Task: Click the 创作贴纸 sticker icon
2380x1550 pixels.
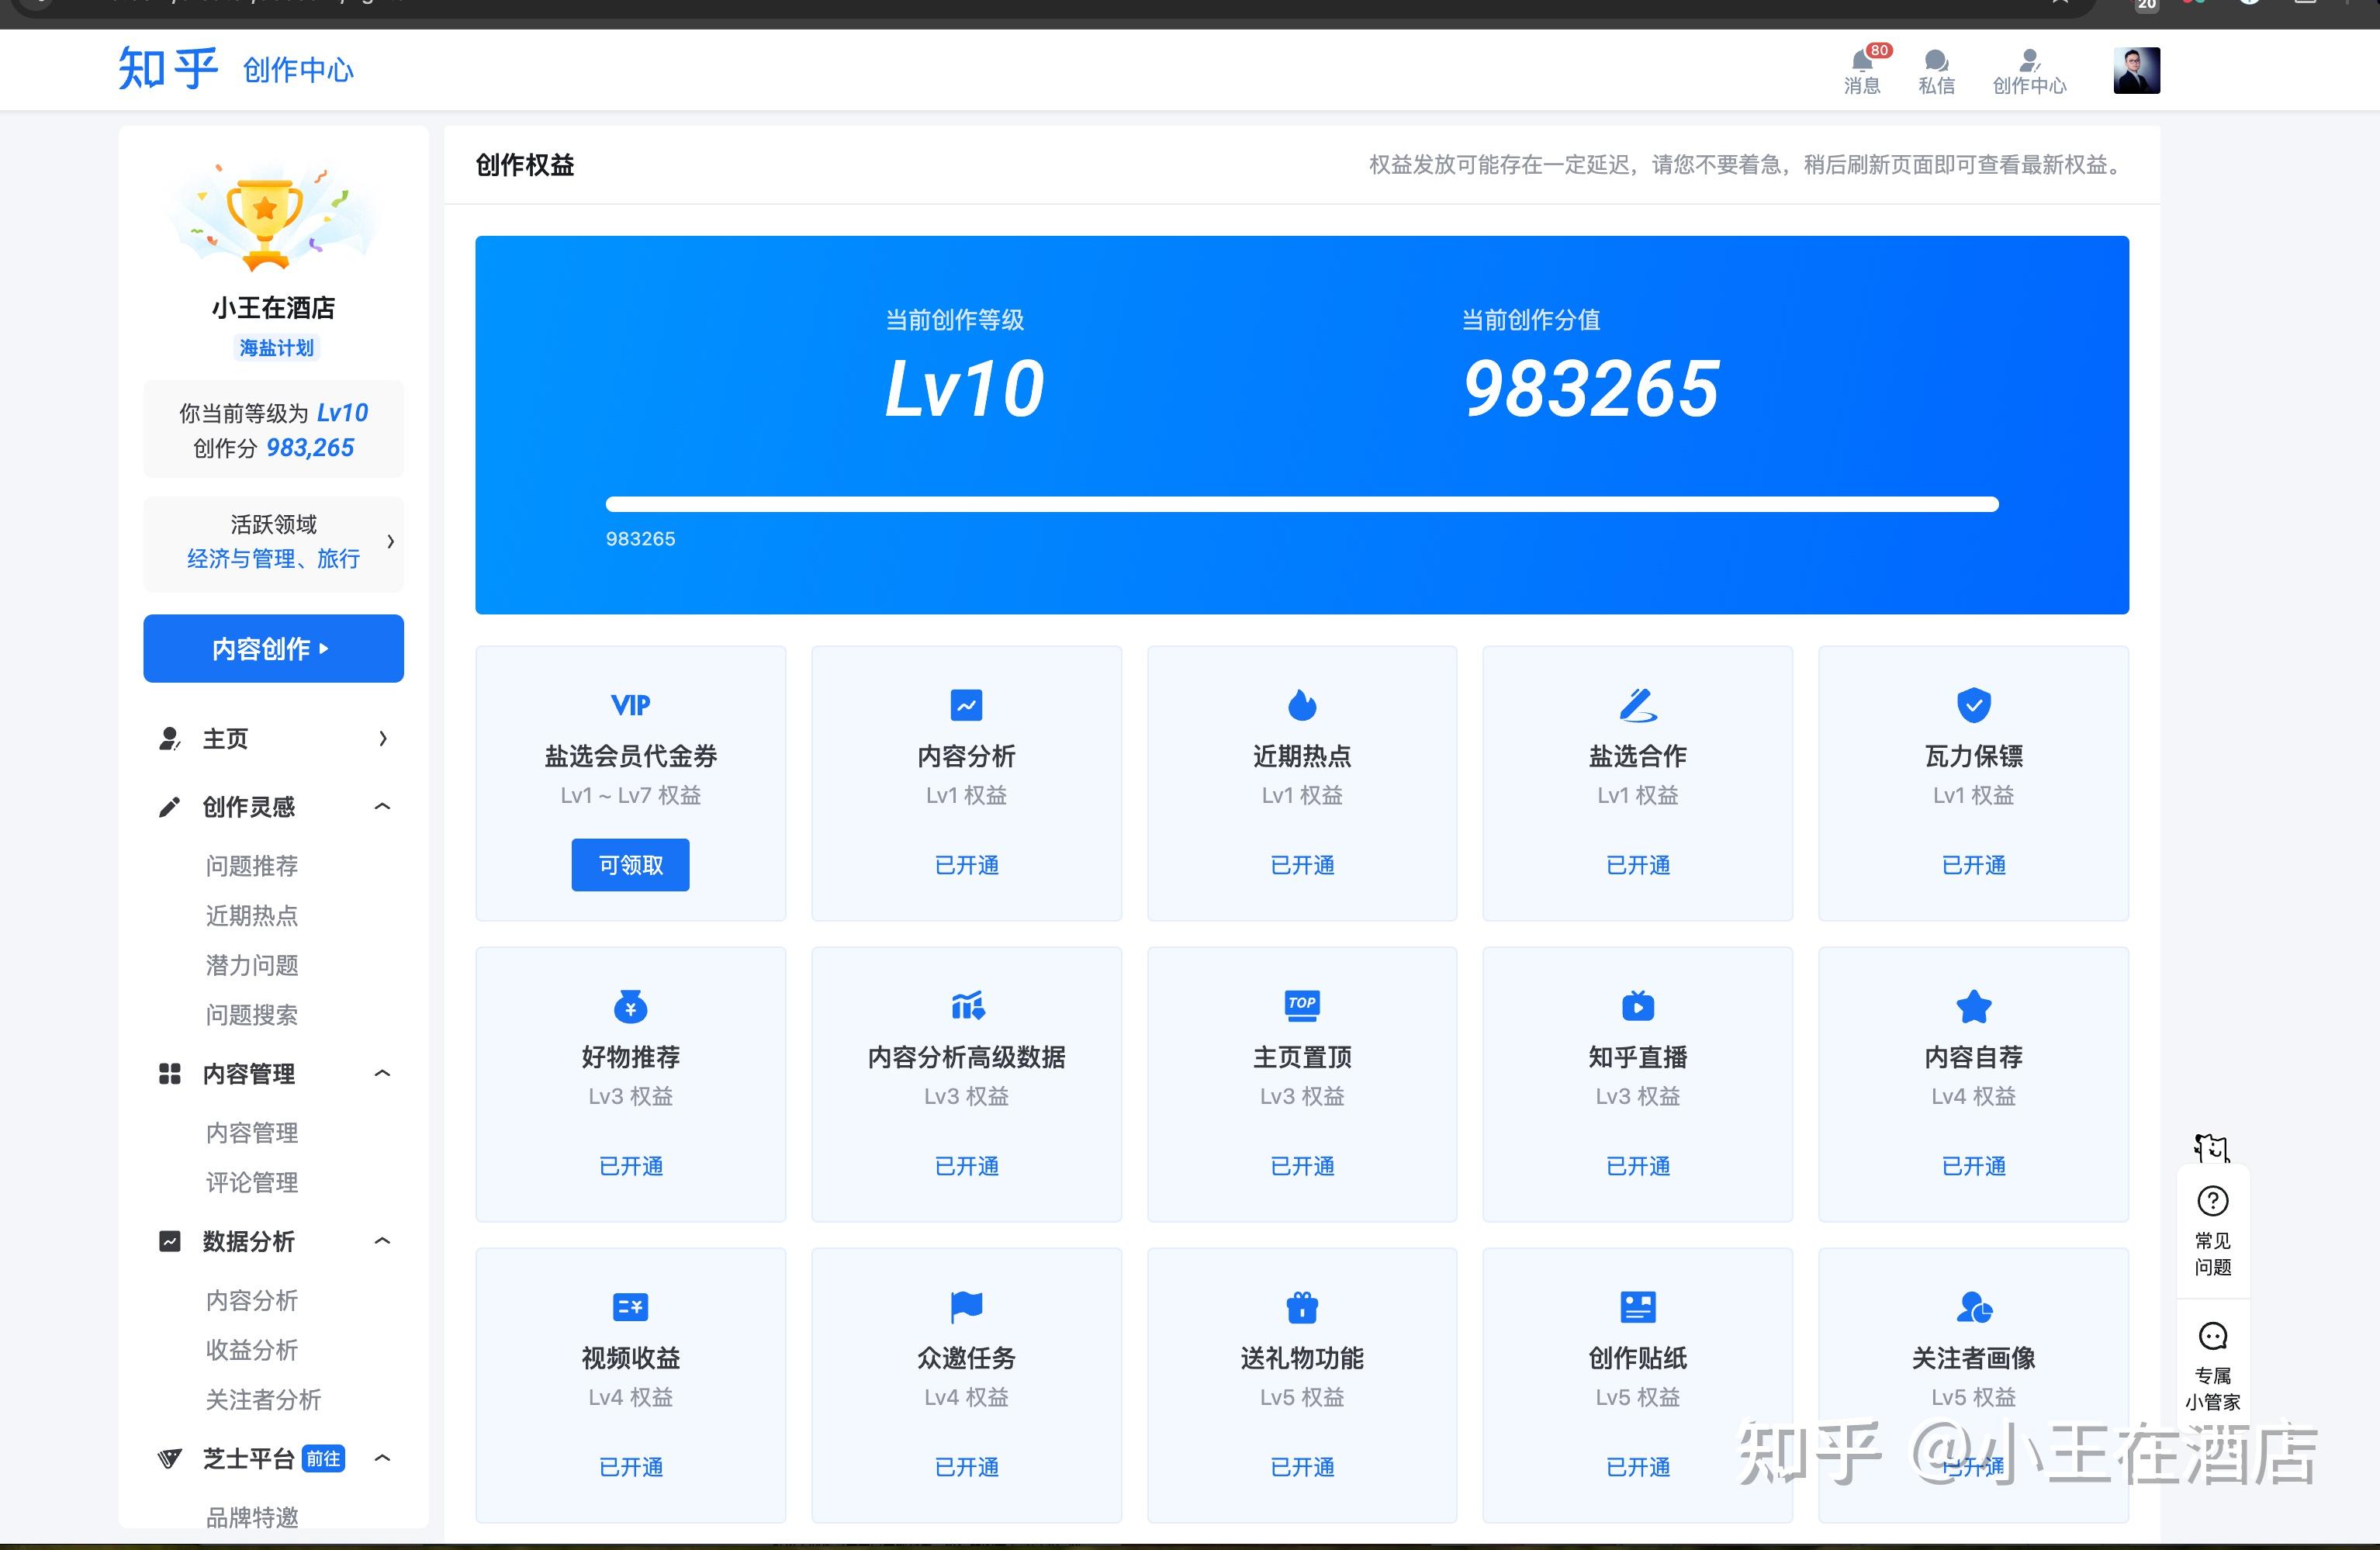Action: click(x=1638, y=1307)
